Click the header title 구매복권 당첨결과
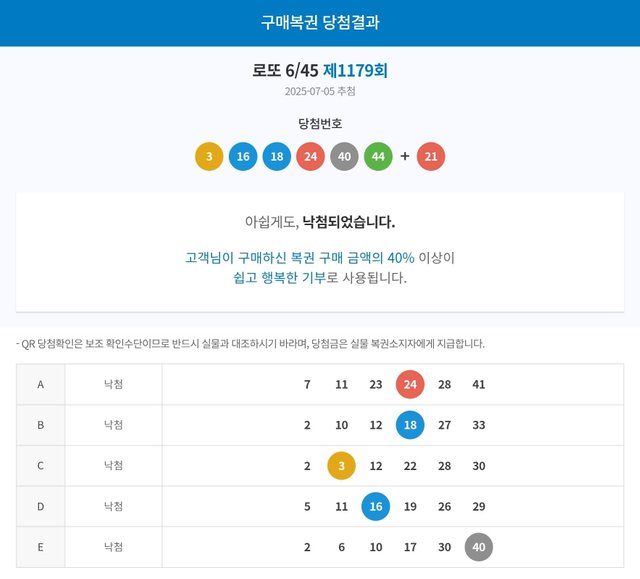640x579 pixels. [x=320, y=22]
